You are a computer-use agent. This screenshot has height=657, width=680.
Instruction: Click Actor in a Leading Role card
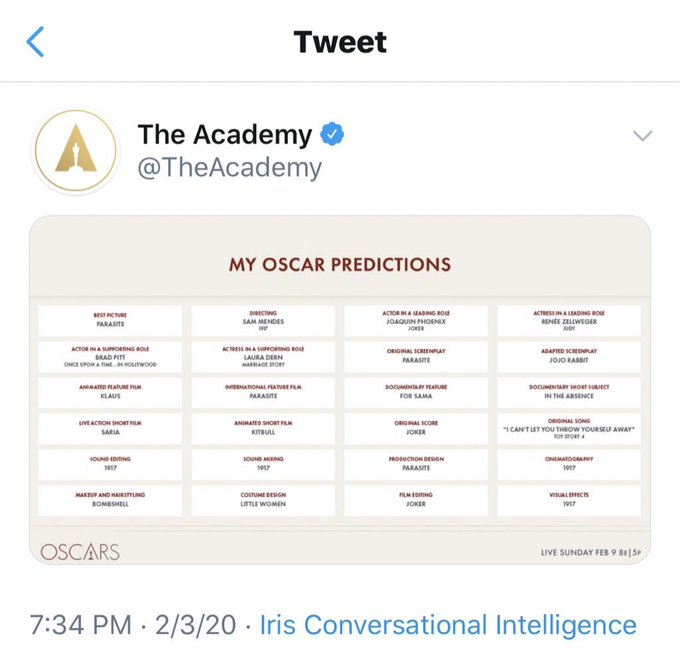pyautogui.click(x=416, y=320)
